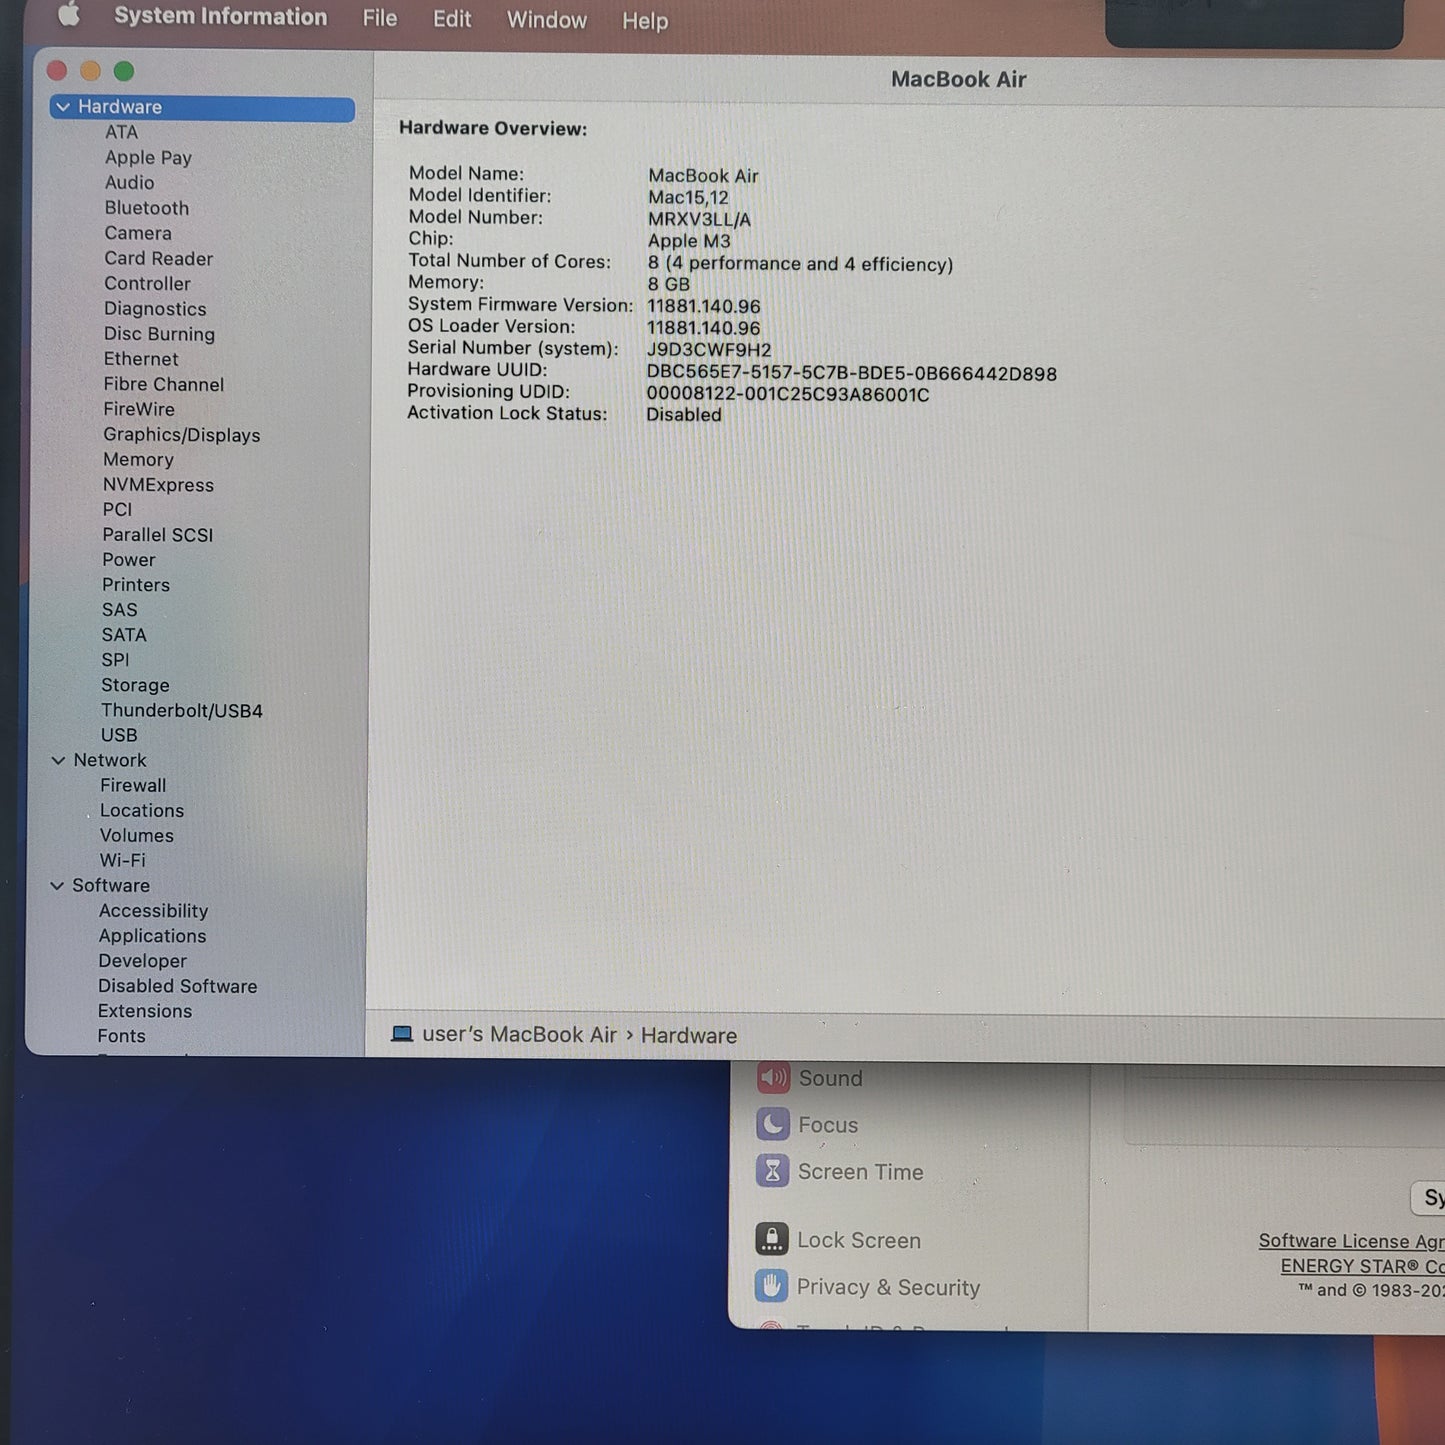This screenshot has height=1445, width=1445.
Task: Open the Help menu
Action: (x=644, y=21)
